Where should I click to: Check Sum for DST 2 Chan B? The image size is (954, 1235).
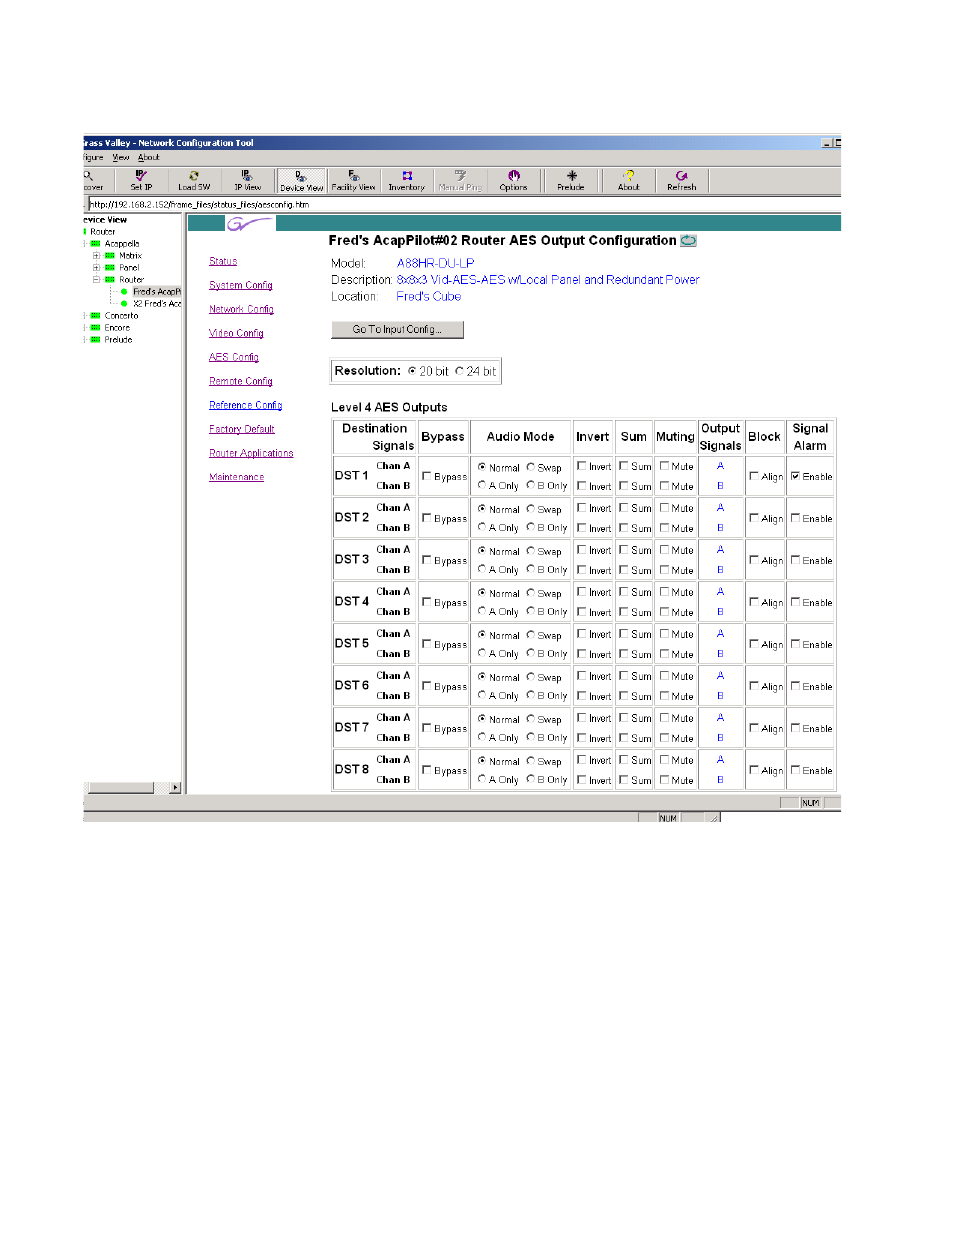click(x=624, y=528)
